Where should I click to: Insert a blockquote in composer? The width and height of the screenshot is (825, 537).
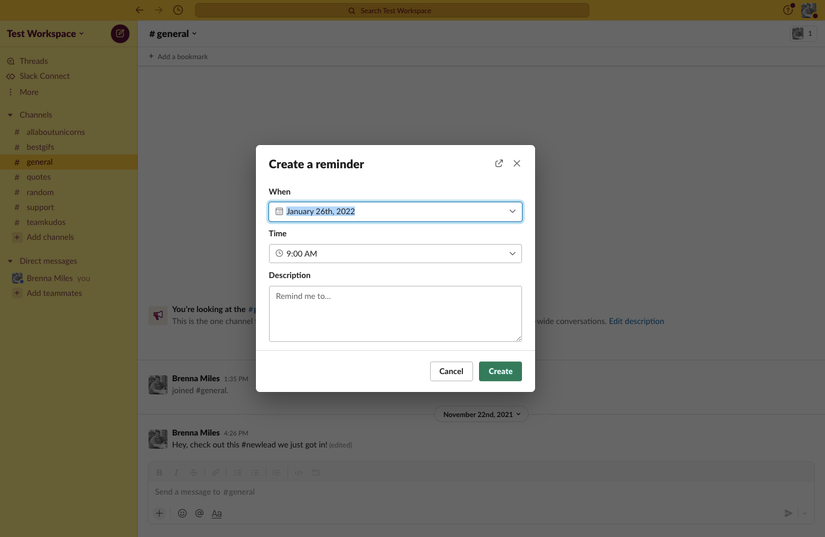(276, 472)
